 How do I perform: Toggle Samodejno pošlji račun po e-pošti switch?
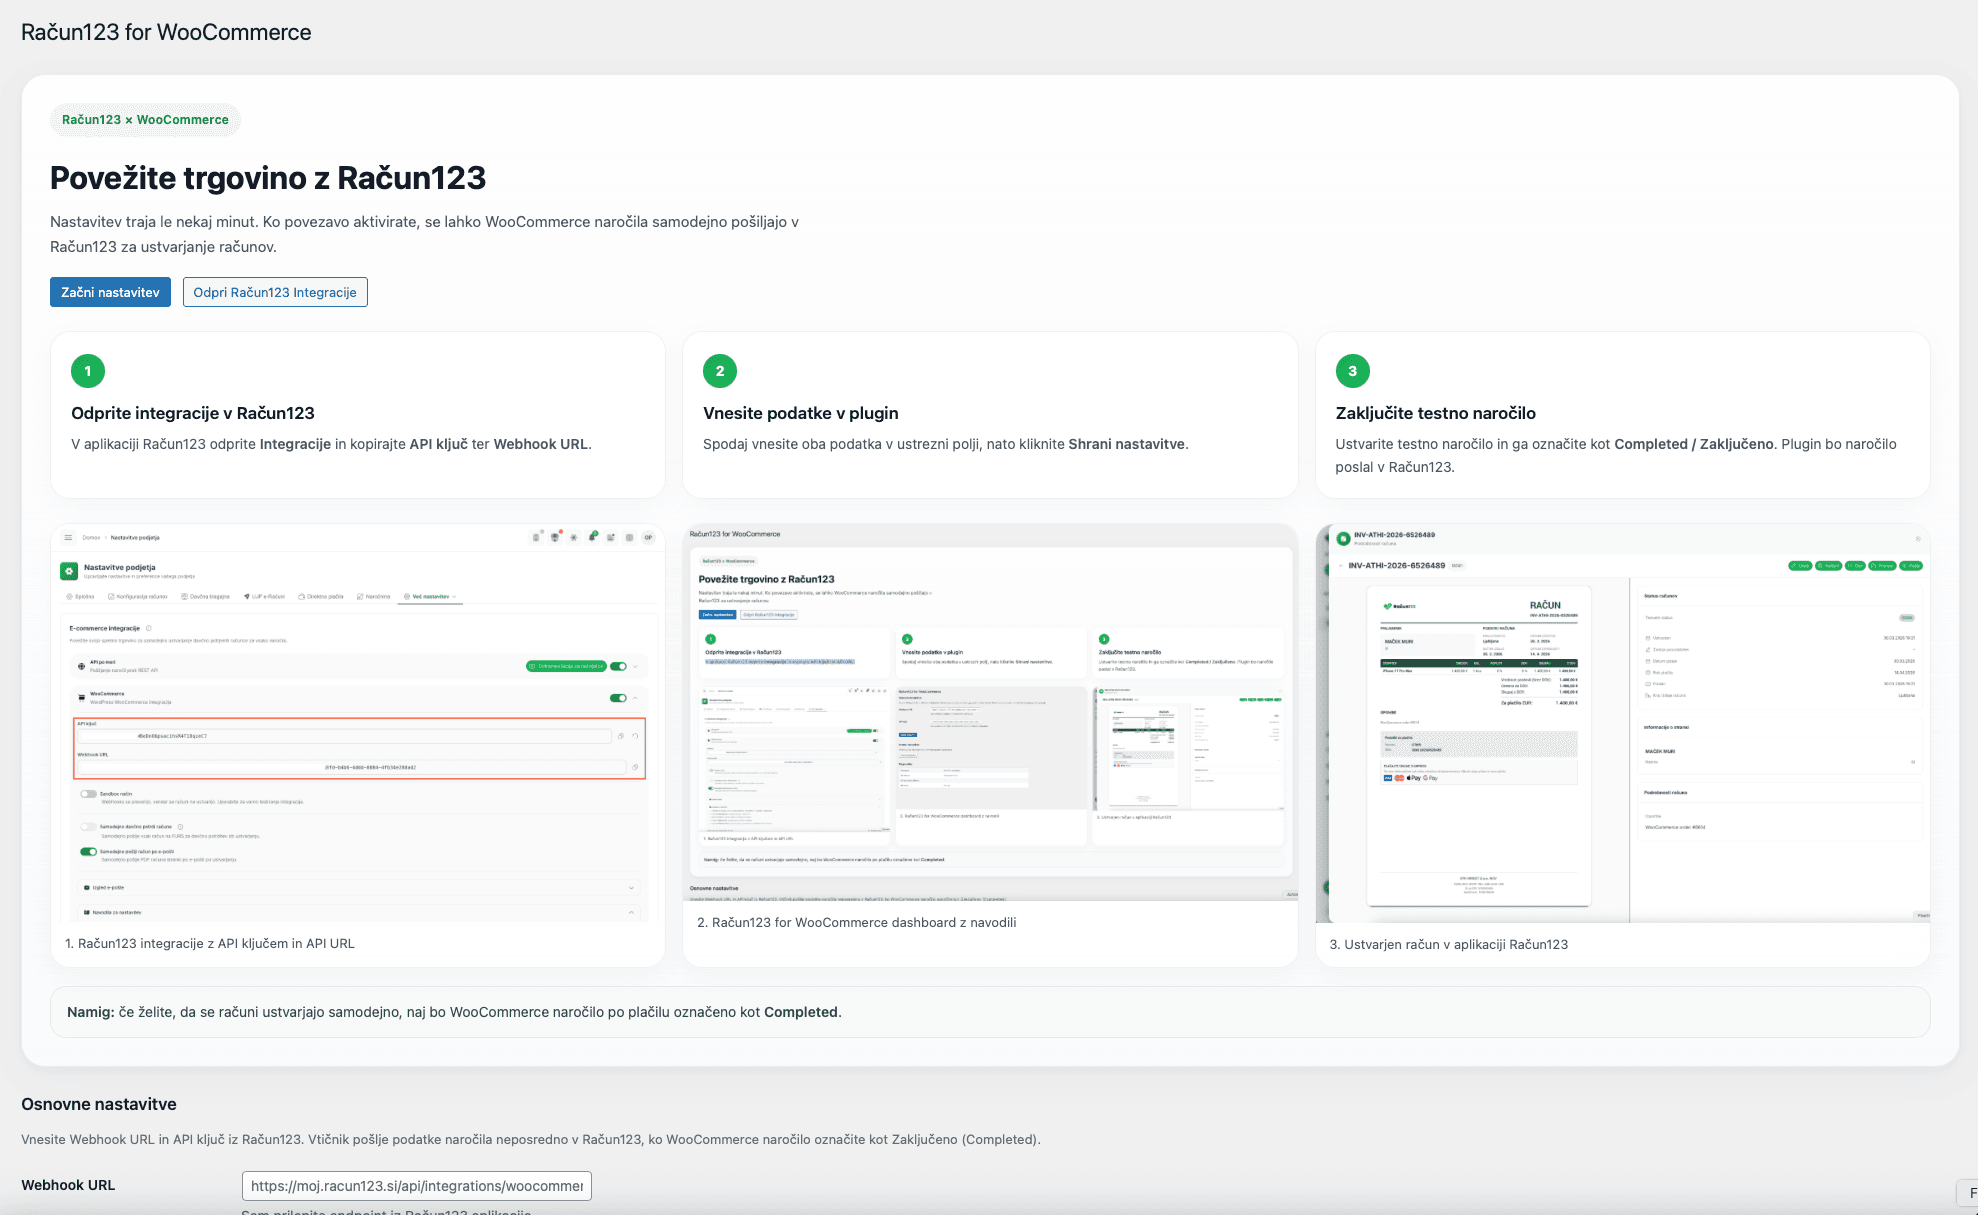(89, 852)
